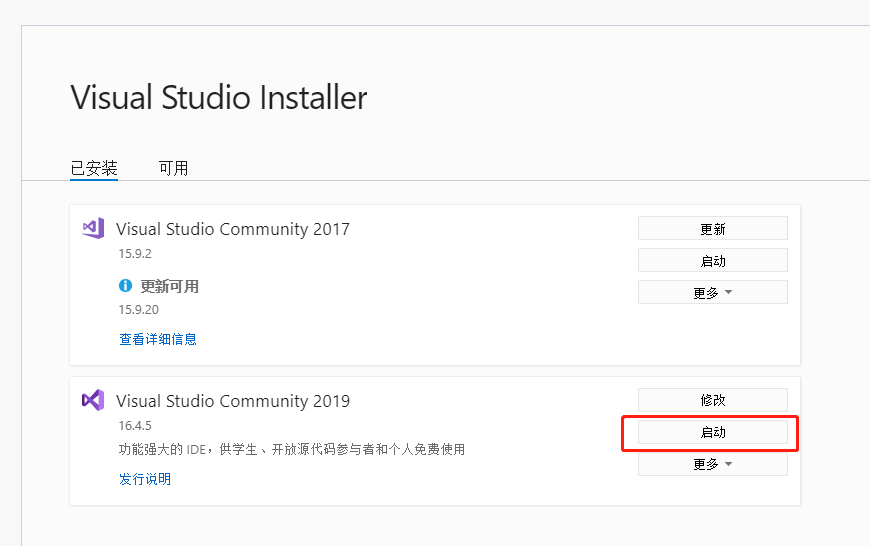Start Visual Studio 2019 using its 启动 button
870x546 pixels.
pos(712,433)
